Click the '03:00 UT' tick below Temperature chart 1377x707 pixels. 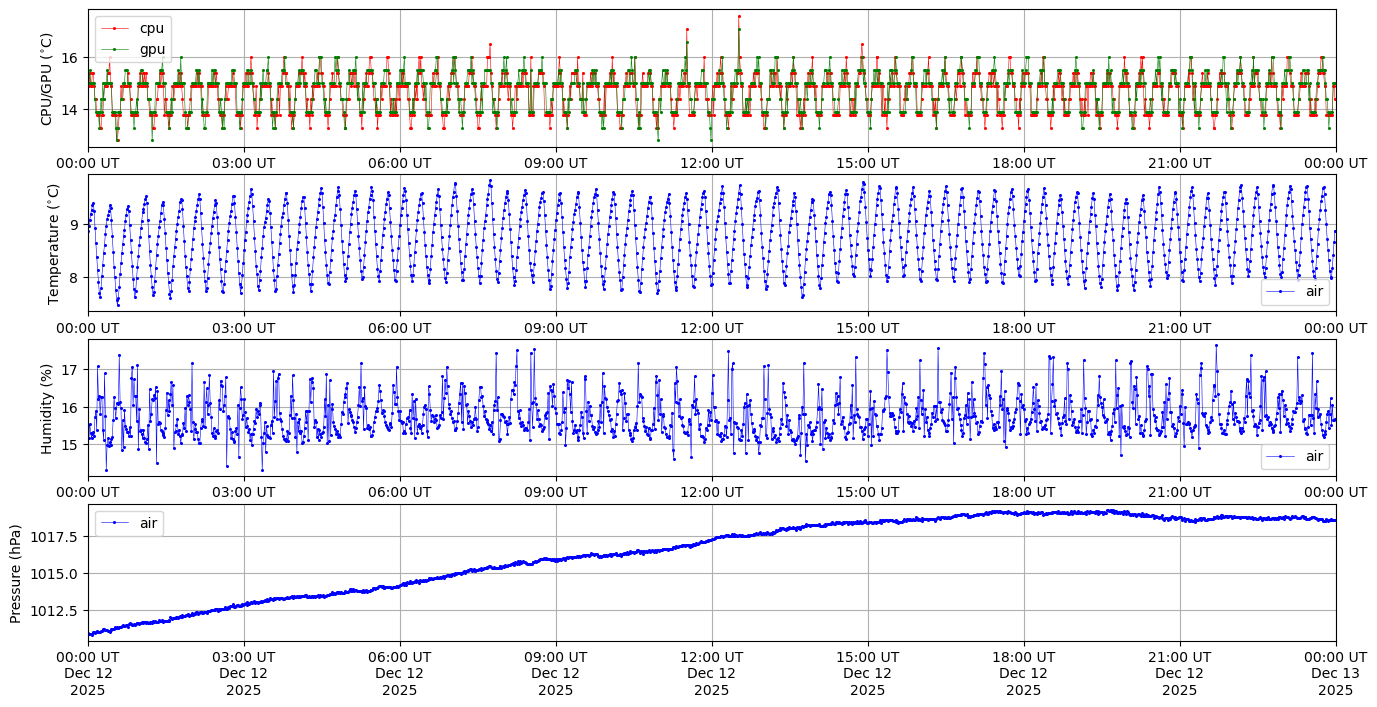[243, 328]
